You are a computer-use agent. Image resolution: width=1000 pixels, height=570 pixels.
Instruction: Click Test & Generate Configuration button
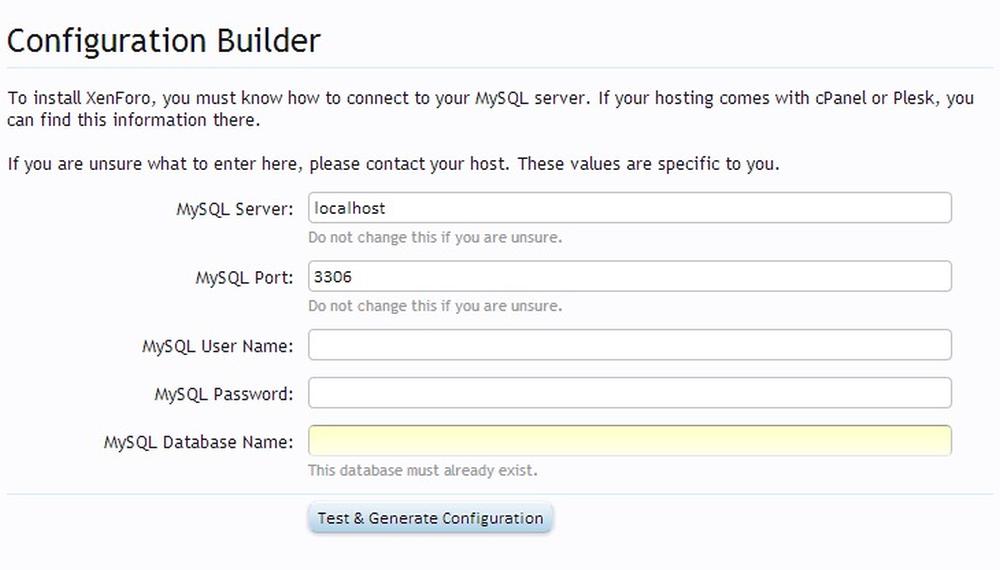pos(430,518)
